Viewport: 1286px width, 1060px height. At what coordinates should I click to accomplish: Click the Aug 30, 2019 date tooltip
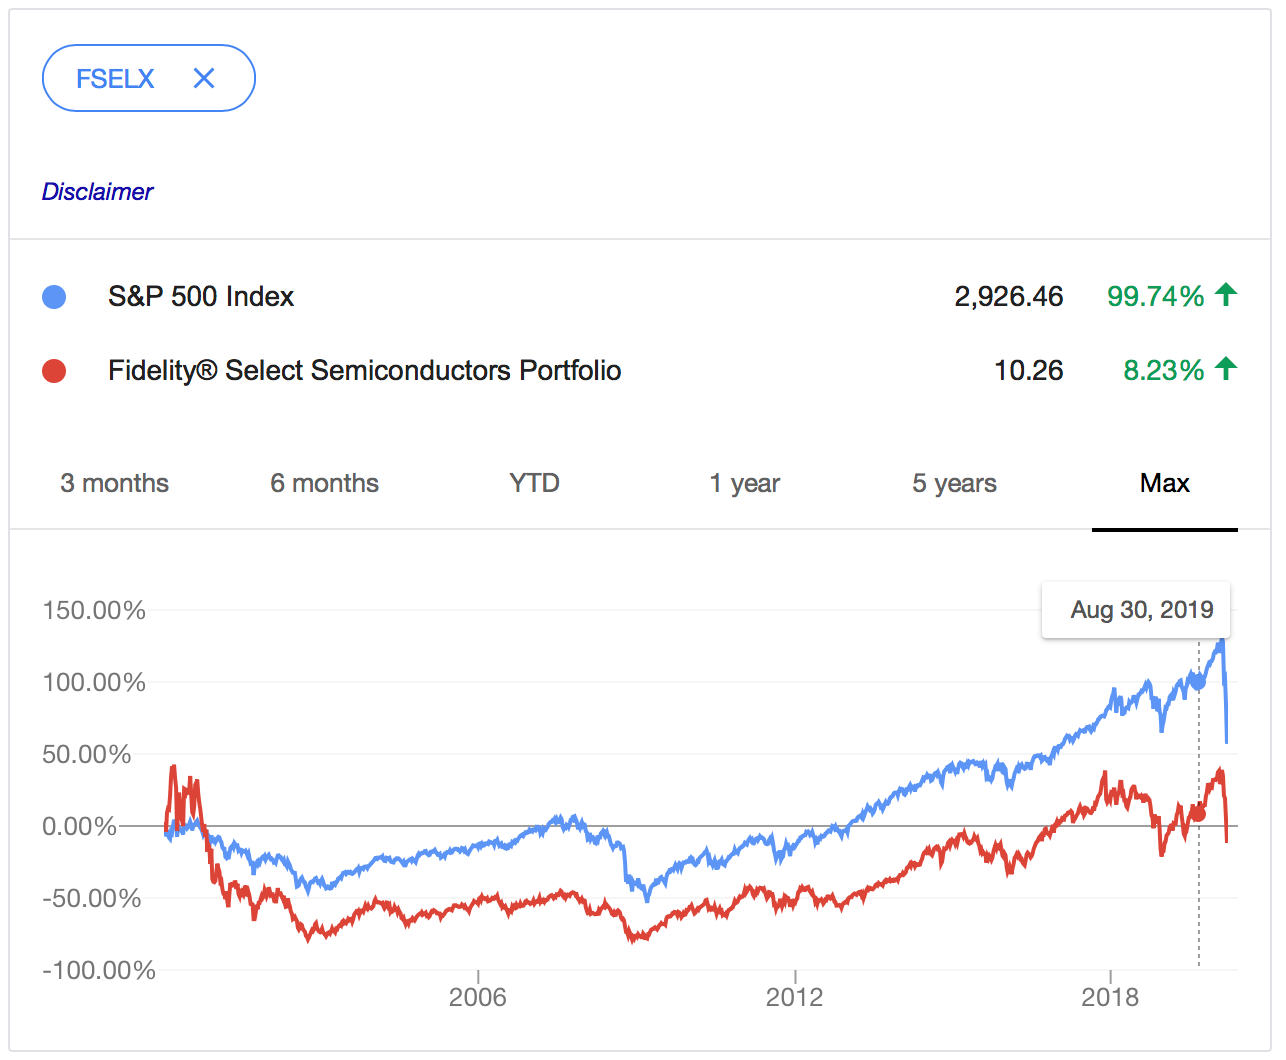point(1135,609)
